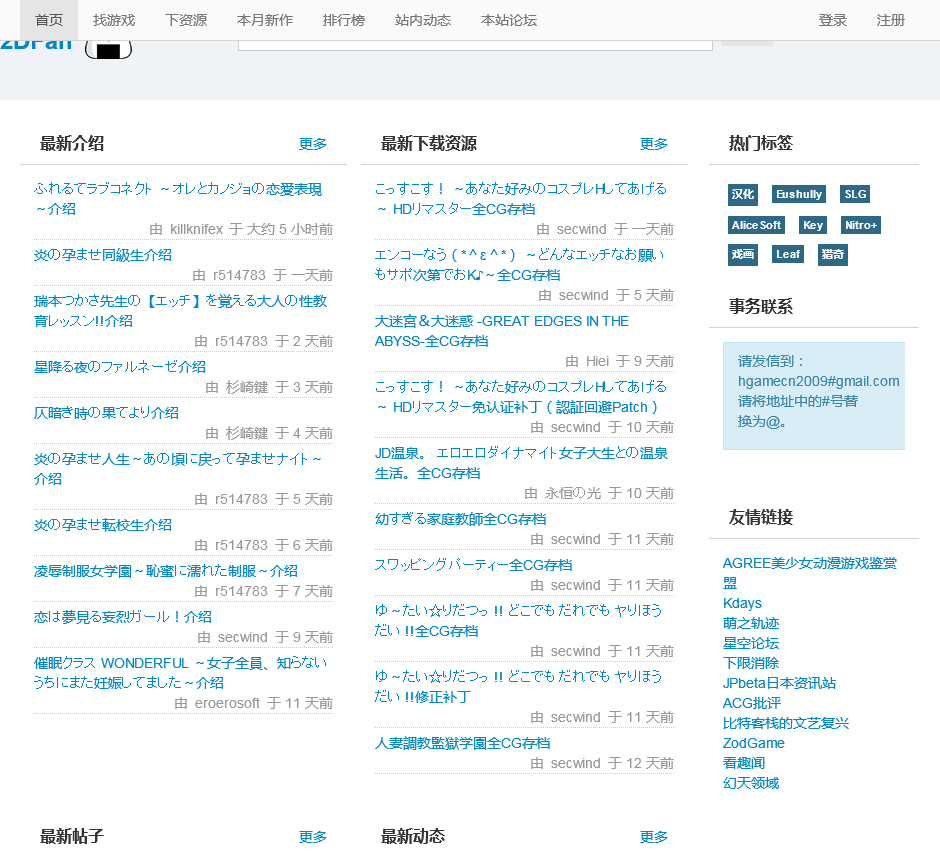Open the 首页 navigation tab

(x=49, y=20)
